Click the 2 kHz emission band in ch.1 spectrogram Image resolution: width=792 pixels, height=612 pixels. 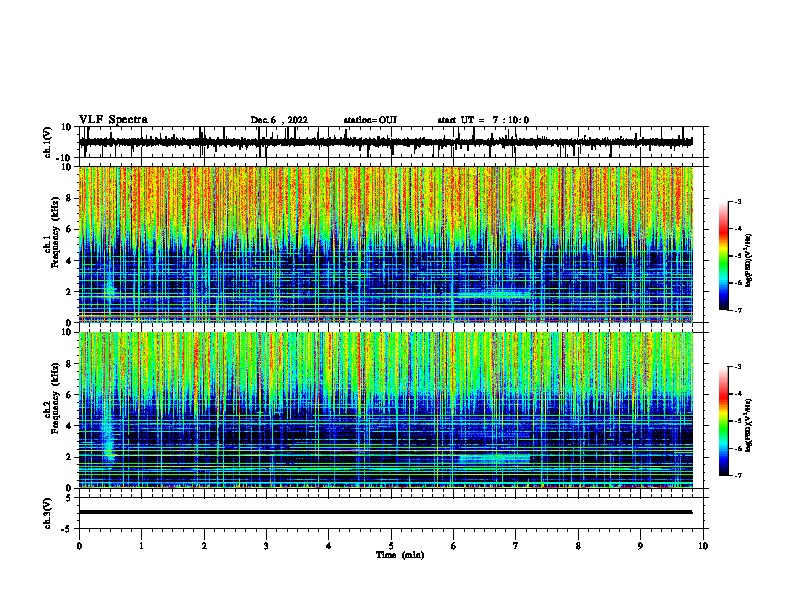(494, 292)
